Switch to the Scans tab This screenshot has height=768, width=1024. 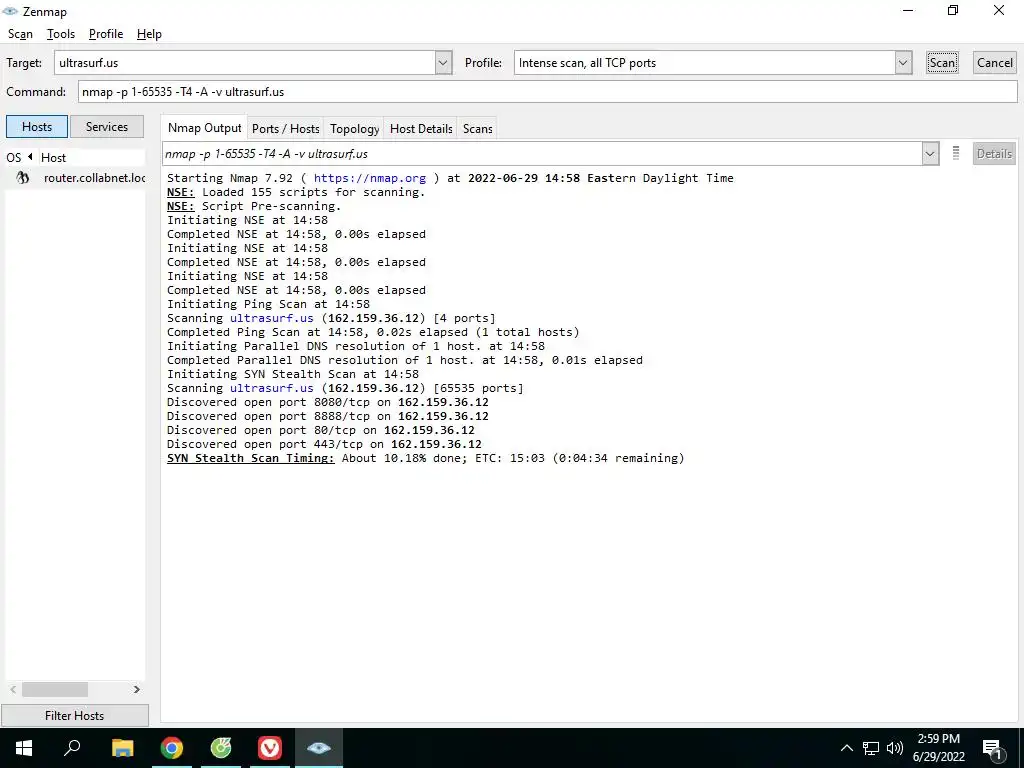(477, 129)
